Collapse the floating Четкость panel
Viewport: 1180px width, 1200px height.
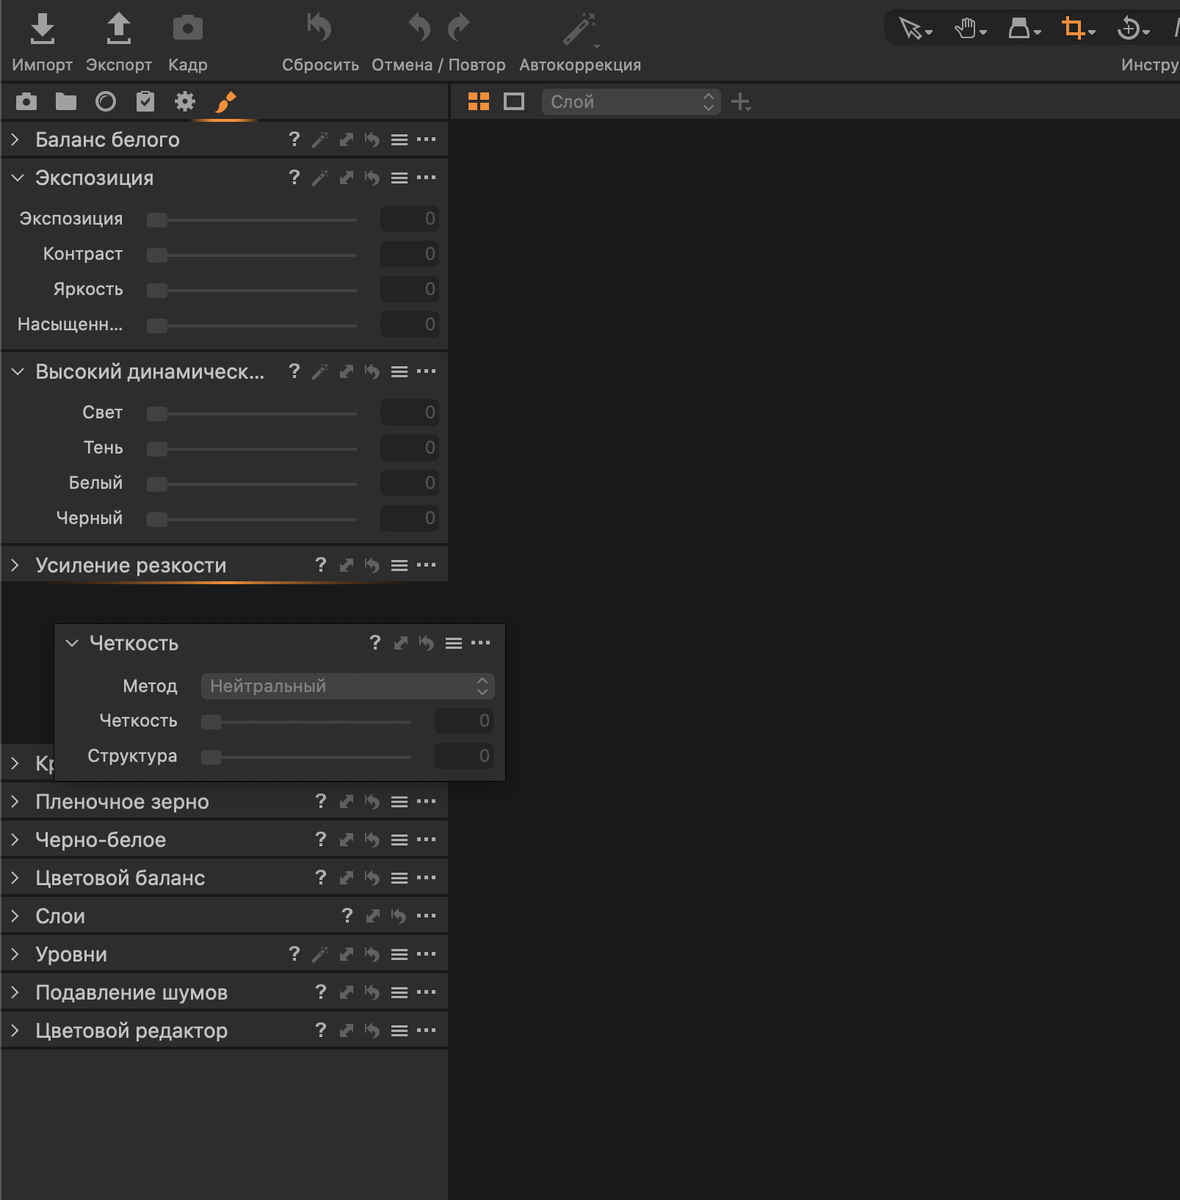point(71,644)
